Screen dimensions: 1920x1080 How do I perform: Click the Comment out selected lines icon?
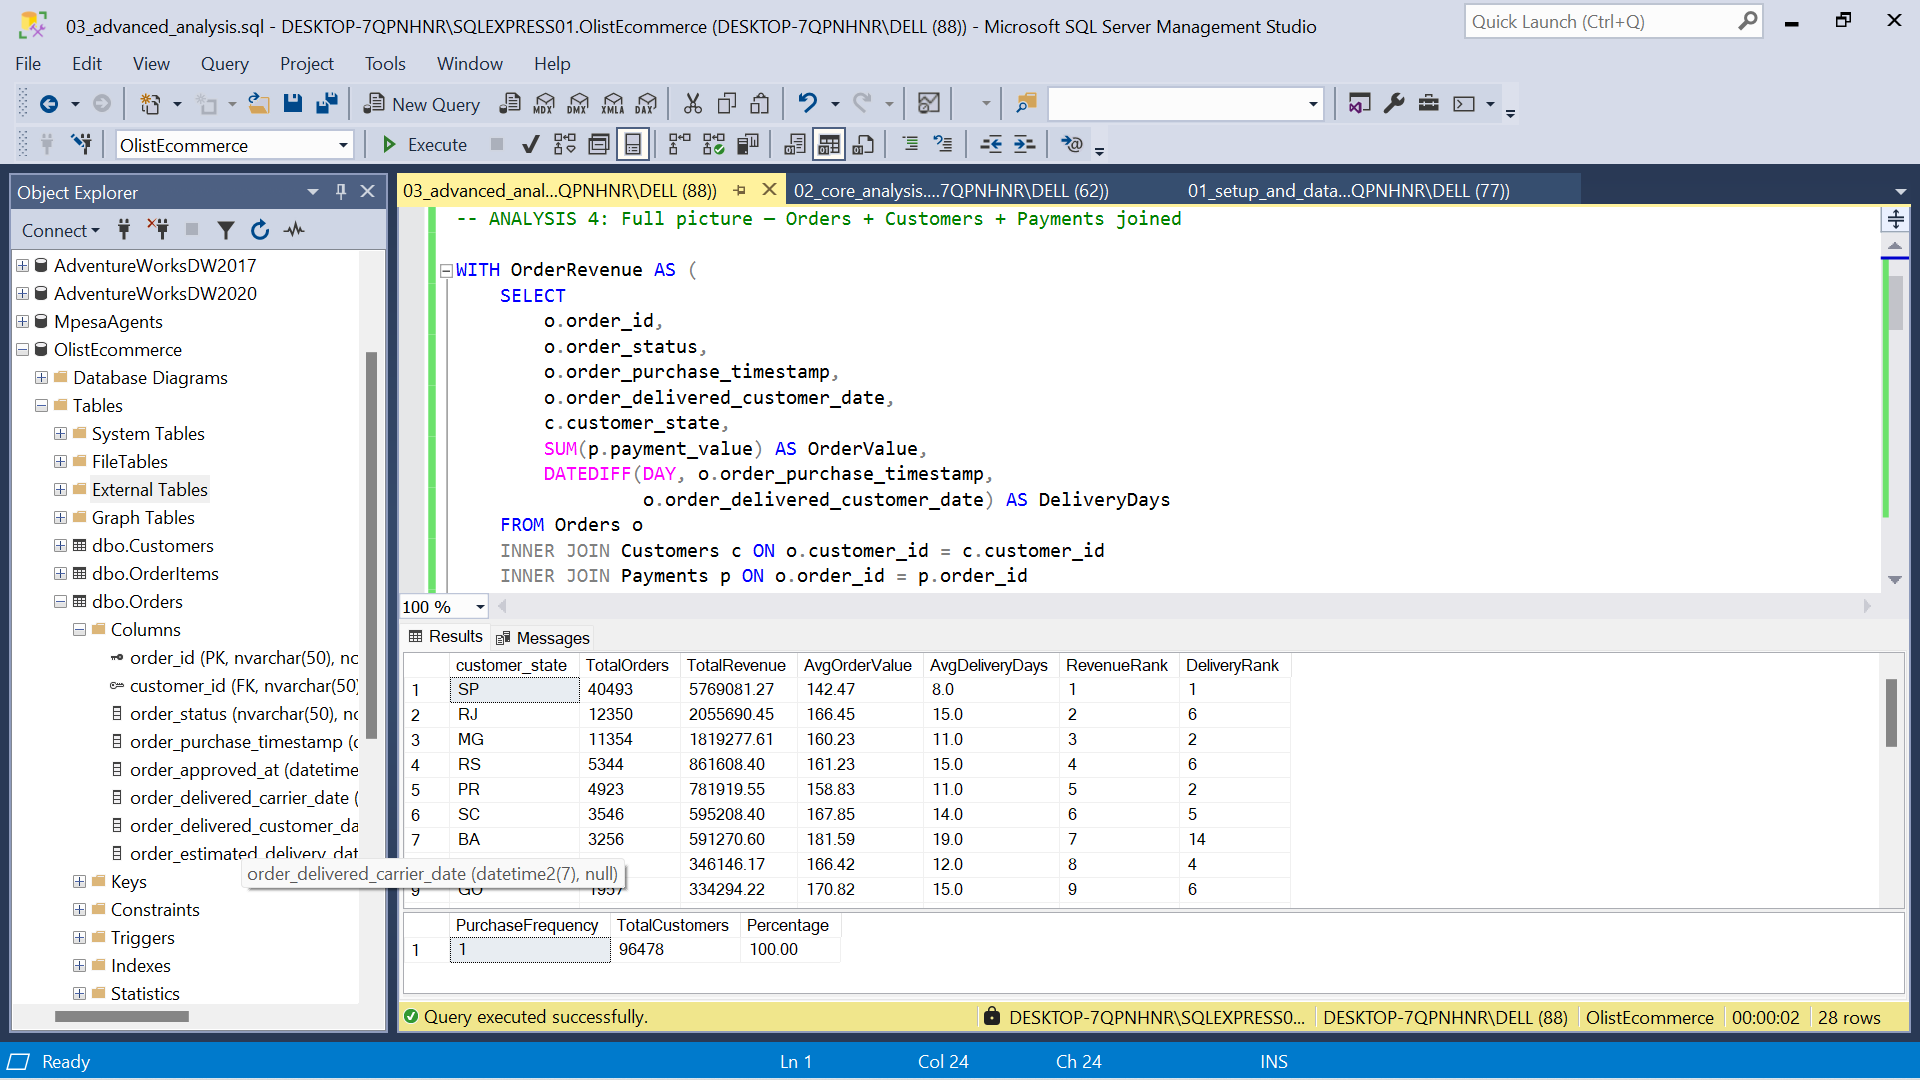pos(910,145)
